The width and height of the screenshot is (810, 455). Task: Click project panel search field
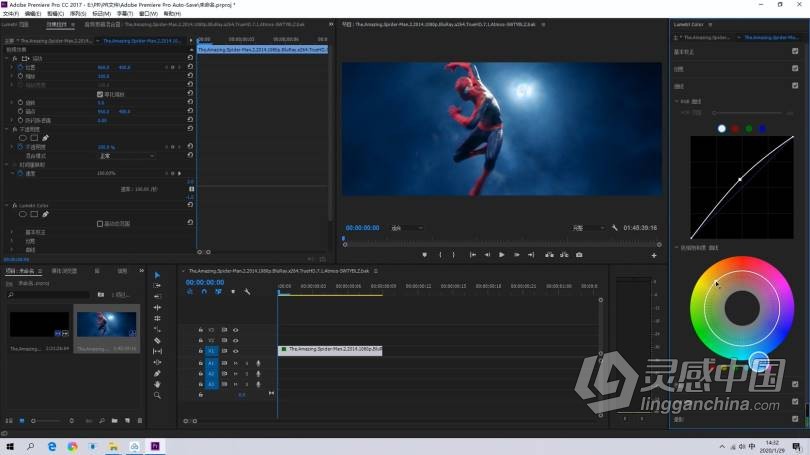click(50, 294)
